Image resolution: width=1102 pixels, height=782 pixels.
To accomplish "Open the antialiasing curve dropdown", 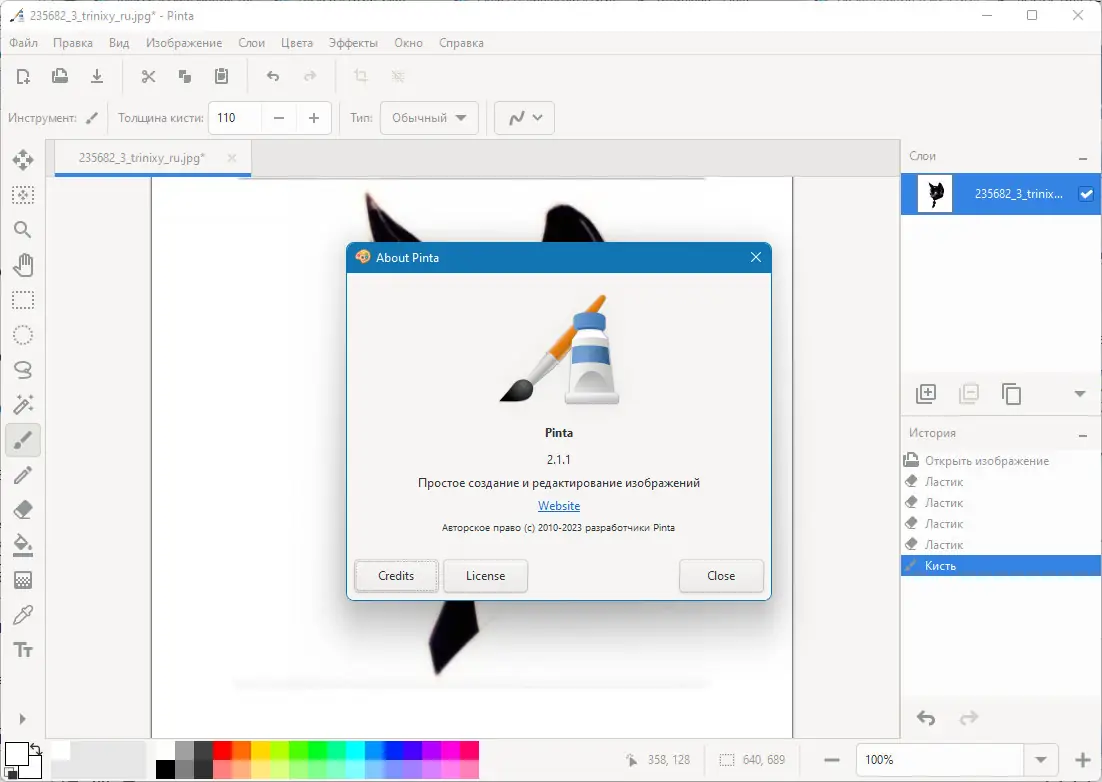I will click(524, 118).
